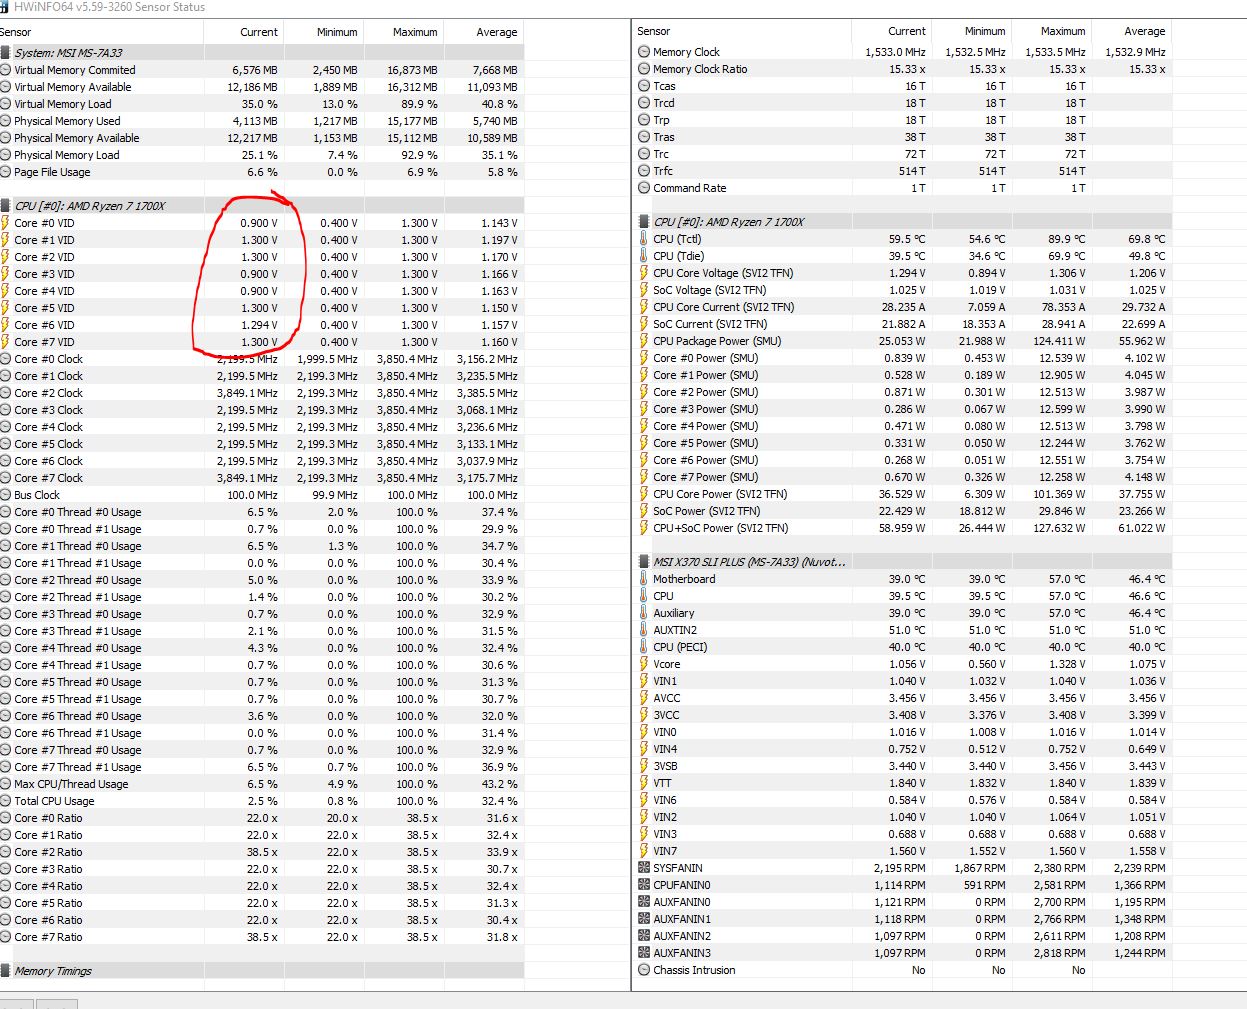This screenshot has height=1009, width=1247.
Task: Select the CPU (PECI) temperature row
Action: click(904, 647)
